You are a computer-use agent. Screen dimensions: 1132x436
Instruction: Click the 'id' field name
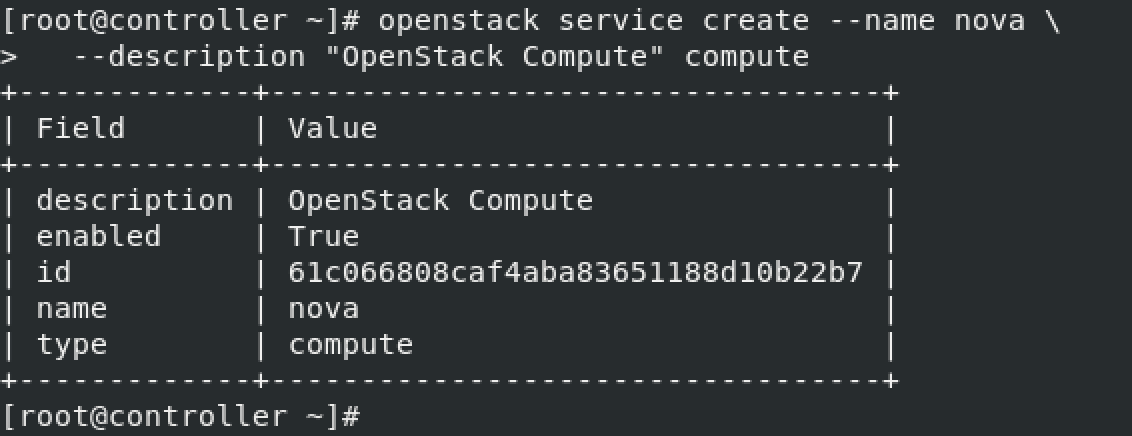(x=53, y=273)
